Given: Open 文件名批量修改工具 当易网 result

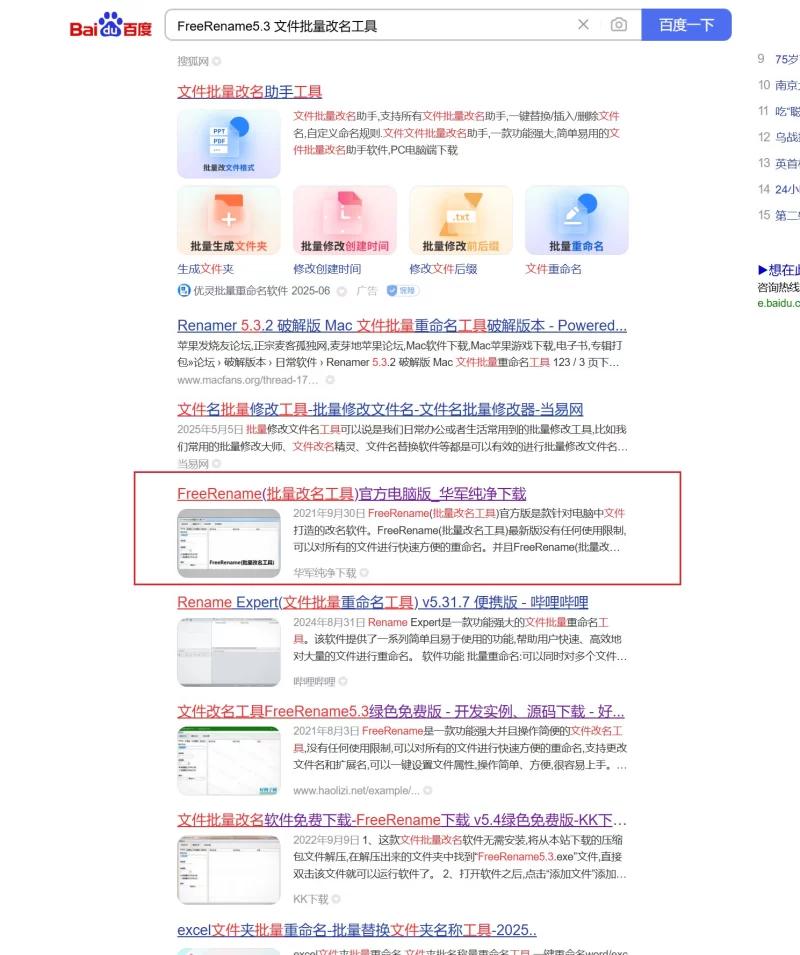Looking at the screenshot, I should click(x=381, y=409).
